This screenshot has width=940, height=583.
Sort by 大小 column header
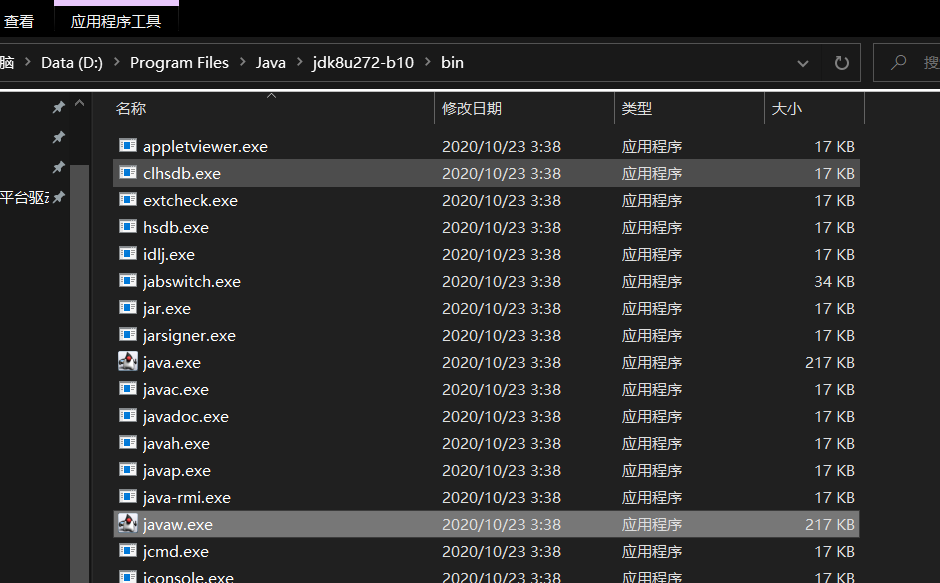[787, 109]
